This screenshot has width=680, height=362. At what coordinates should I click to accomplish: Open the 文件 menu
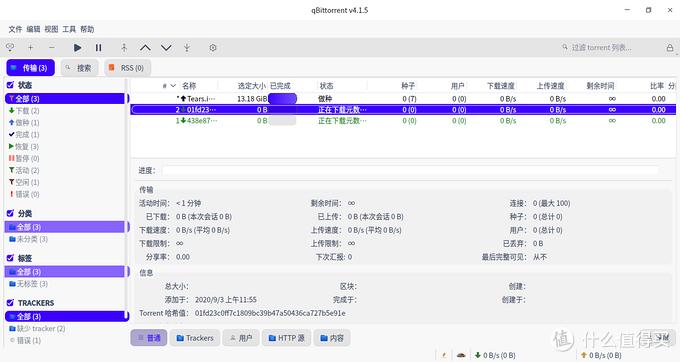(15, 29)
